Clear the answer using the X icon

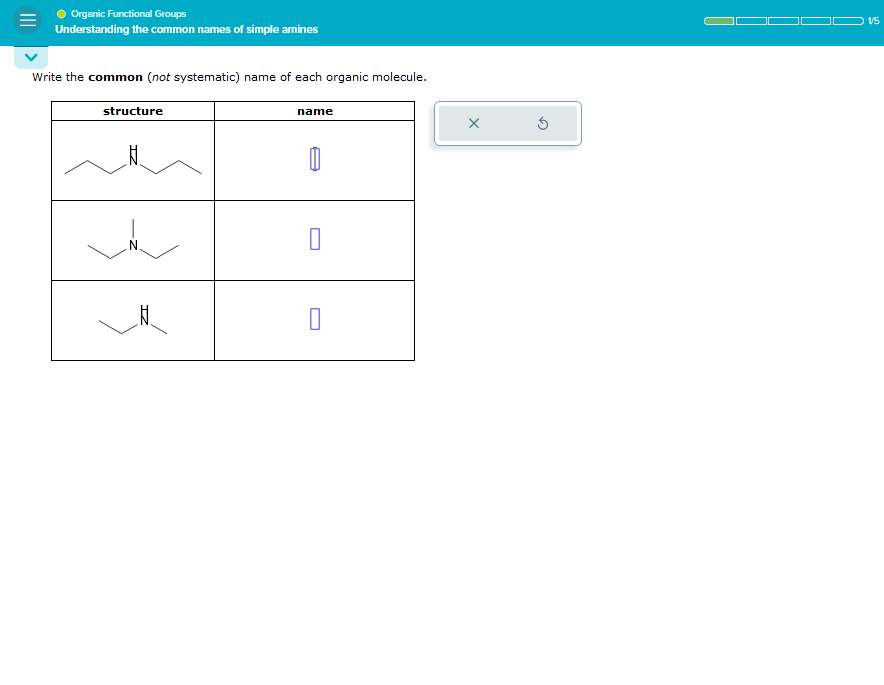473,123
